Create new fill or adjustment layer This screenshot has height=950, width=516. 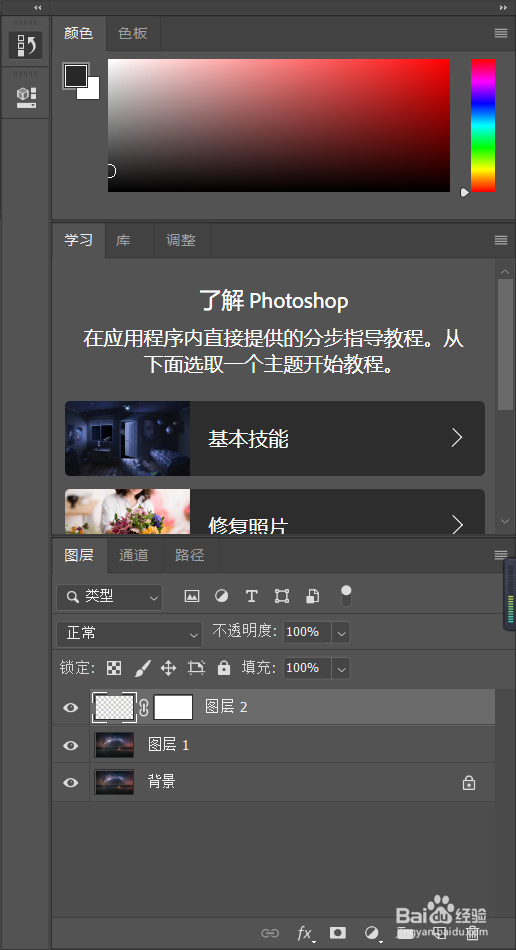372,933
